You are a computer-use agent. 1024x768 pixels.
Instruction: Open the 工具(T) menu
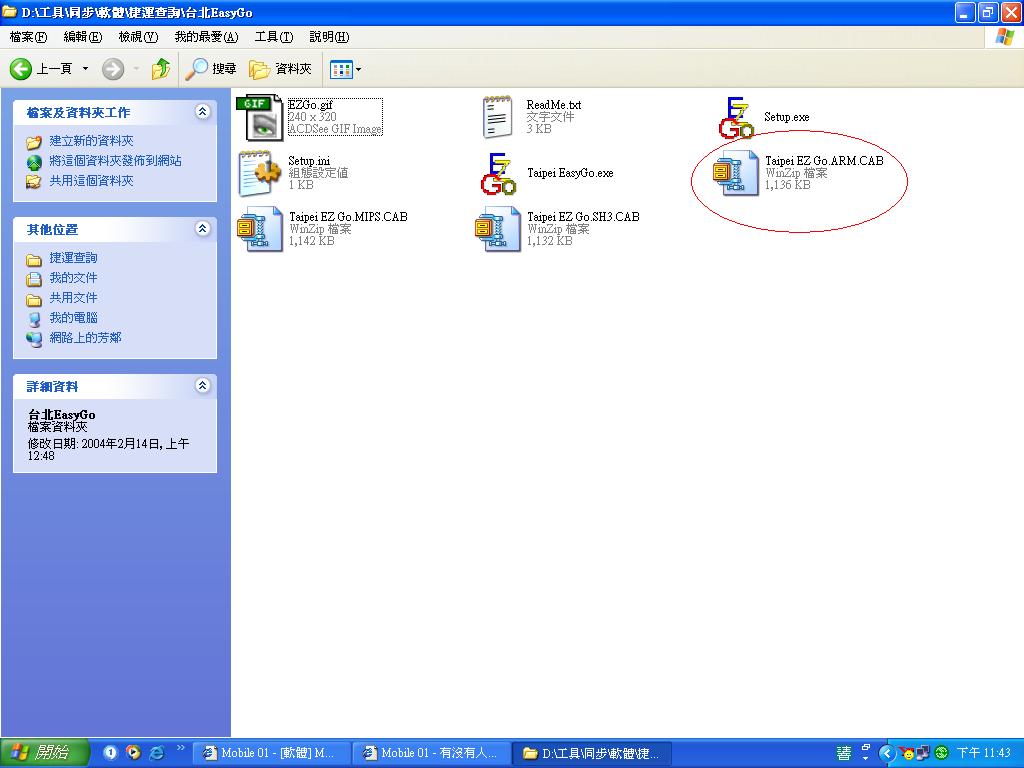tap(274, 37)
